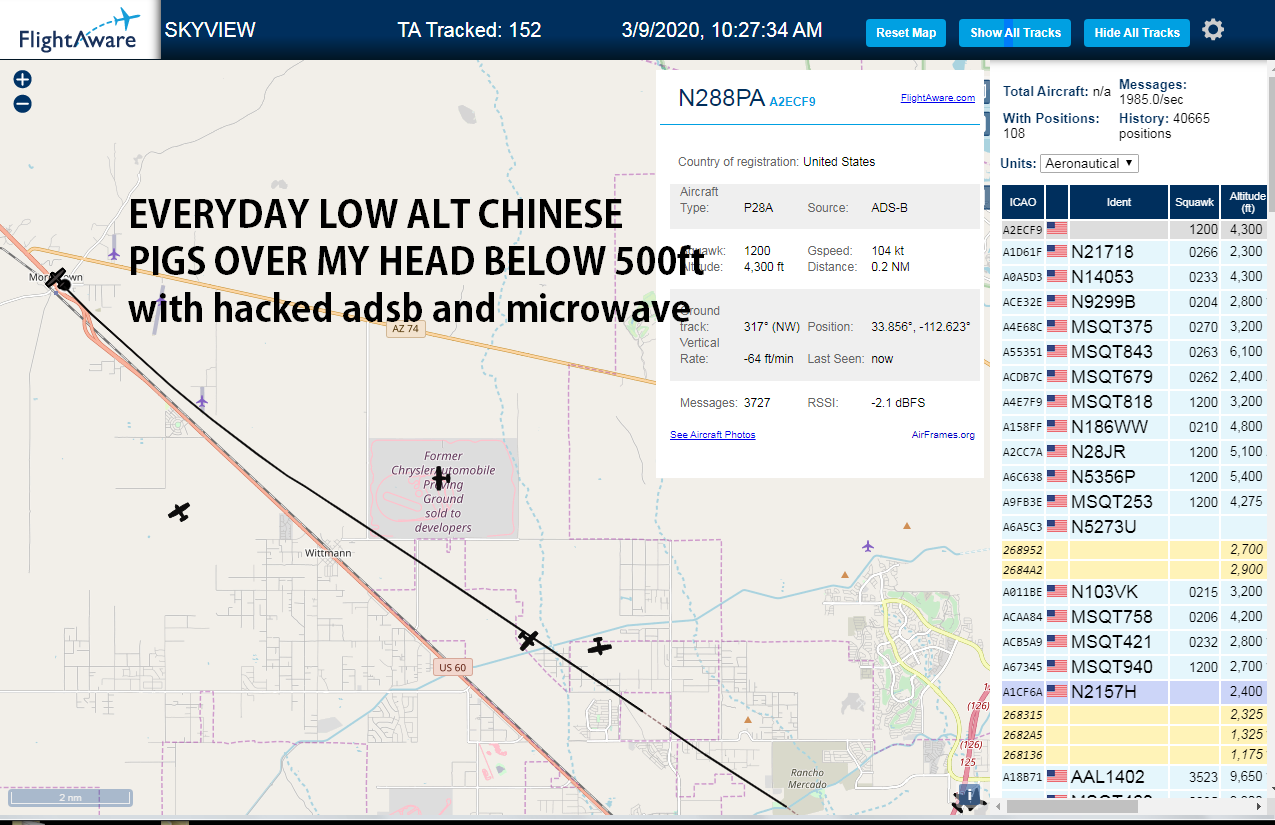The height and width of the screenshot is (825, 1275).
Task: Select the yellow row with ICAO 268952
Action: click(1135, 549)
